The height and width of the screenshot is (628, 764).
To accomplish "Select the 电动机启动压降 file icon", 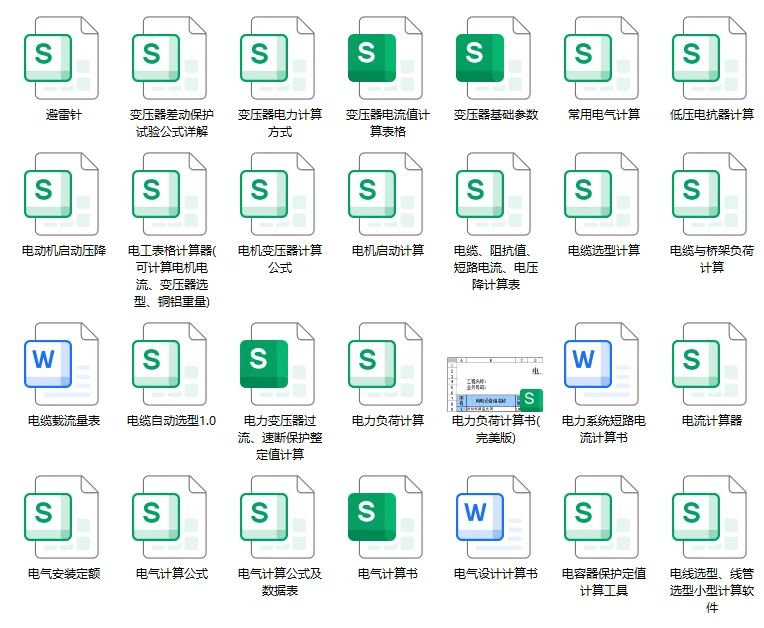I will coord(62,194).
